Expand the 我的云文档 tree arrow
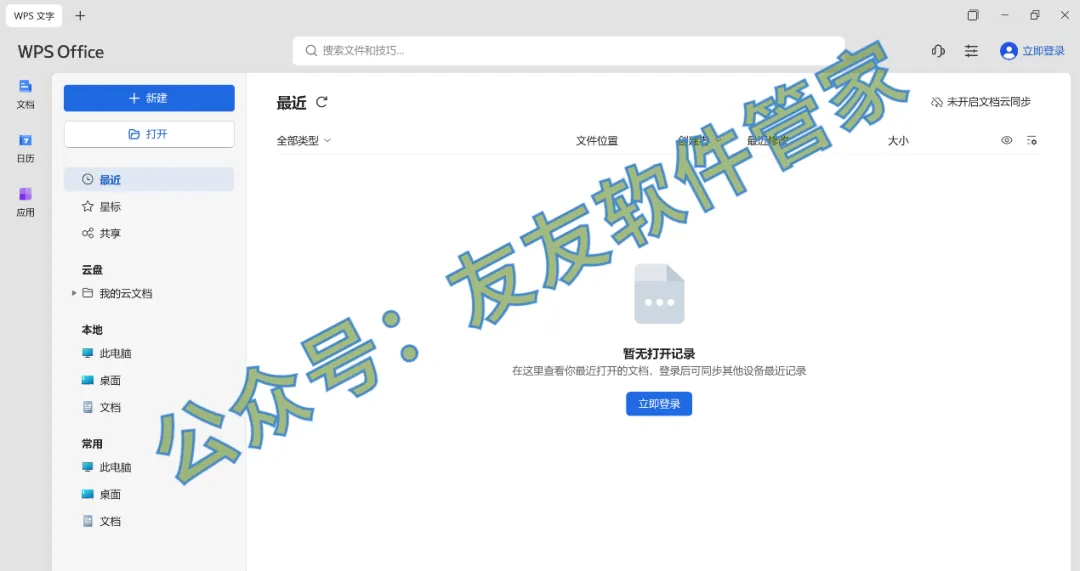This screenshot has width=1080, height=571. tap(74, 293)
